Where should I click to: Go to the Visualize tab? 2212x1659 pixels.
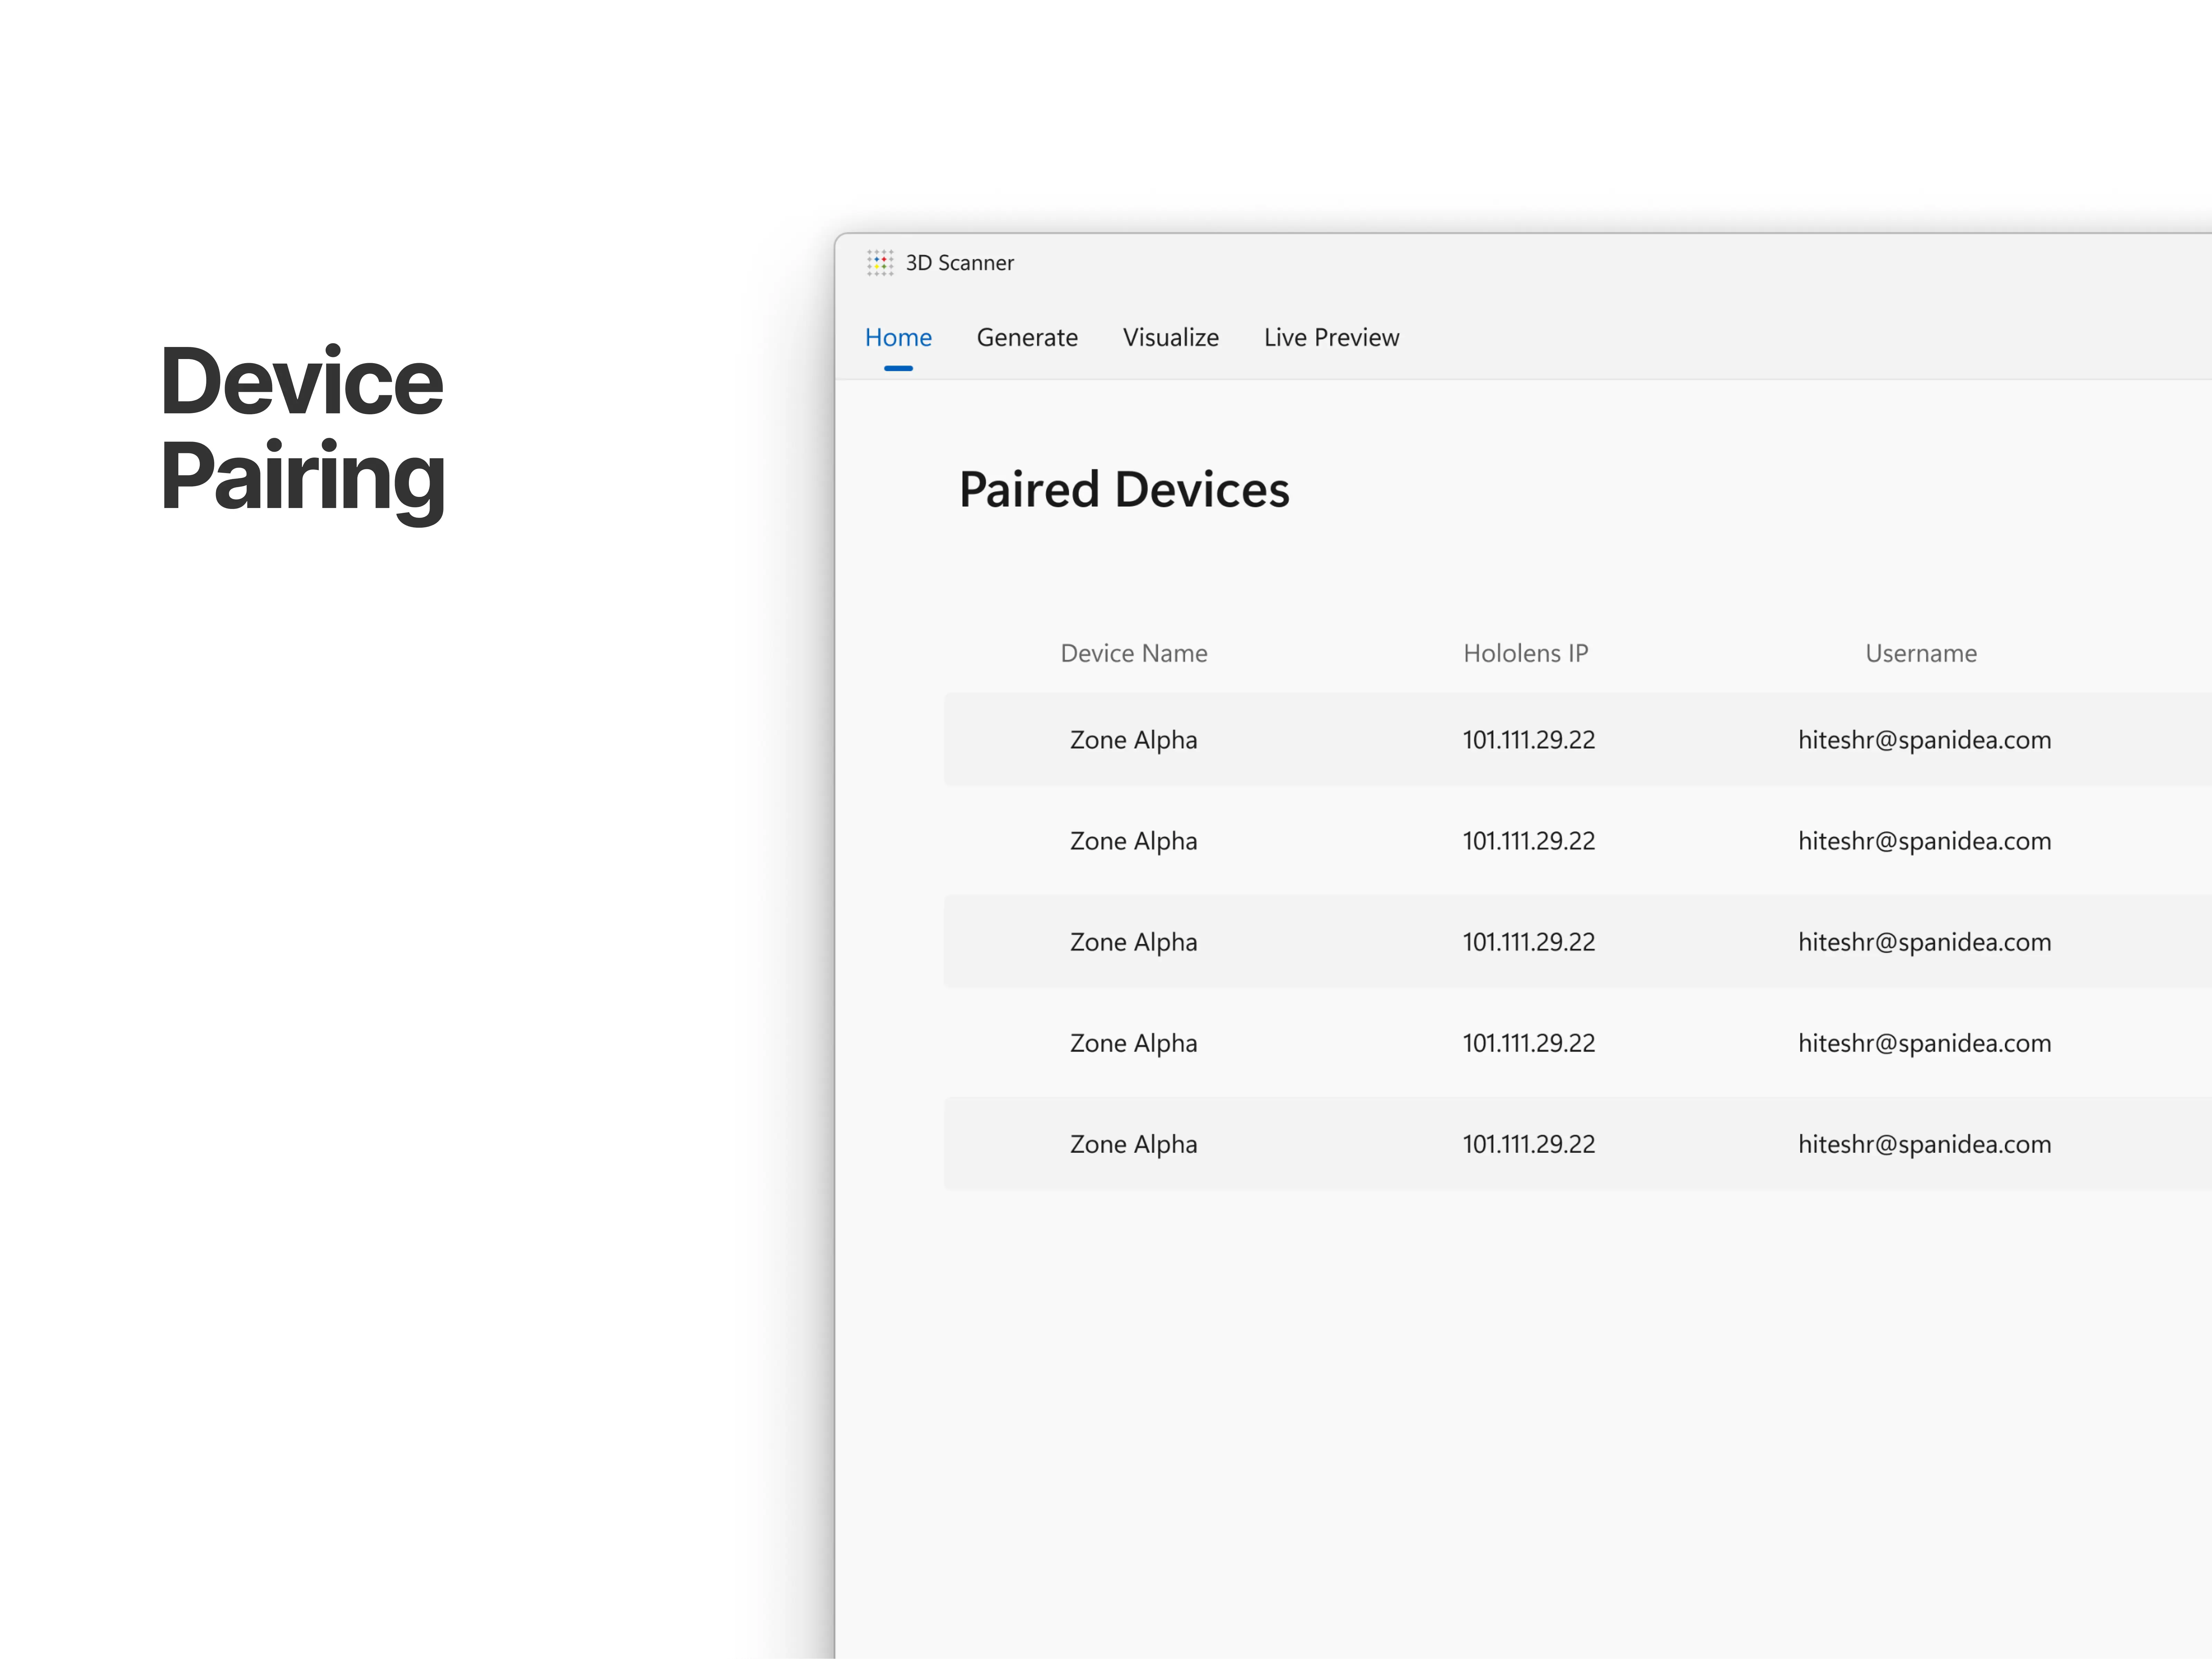coord(1170,338)
